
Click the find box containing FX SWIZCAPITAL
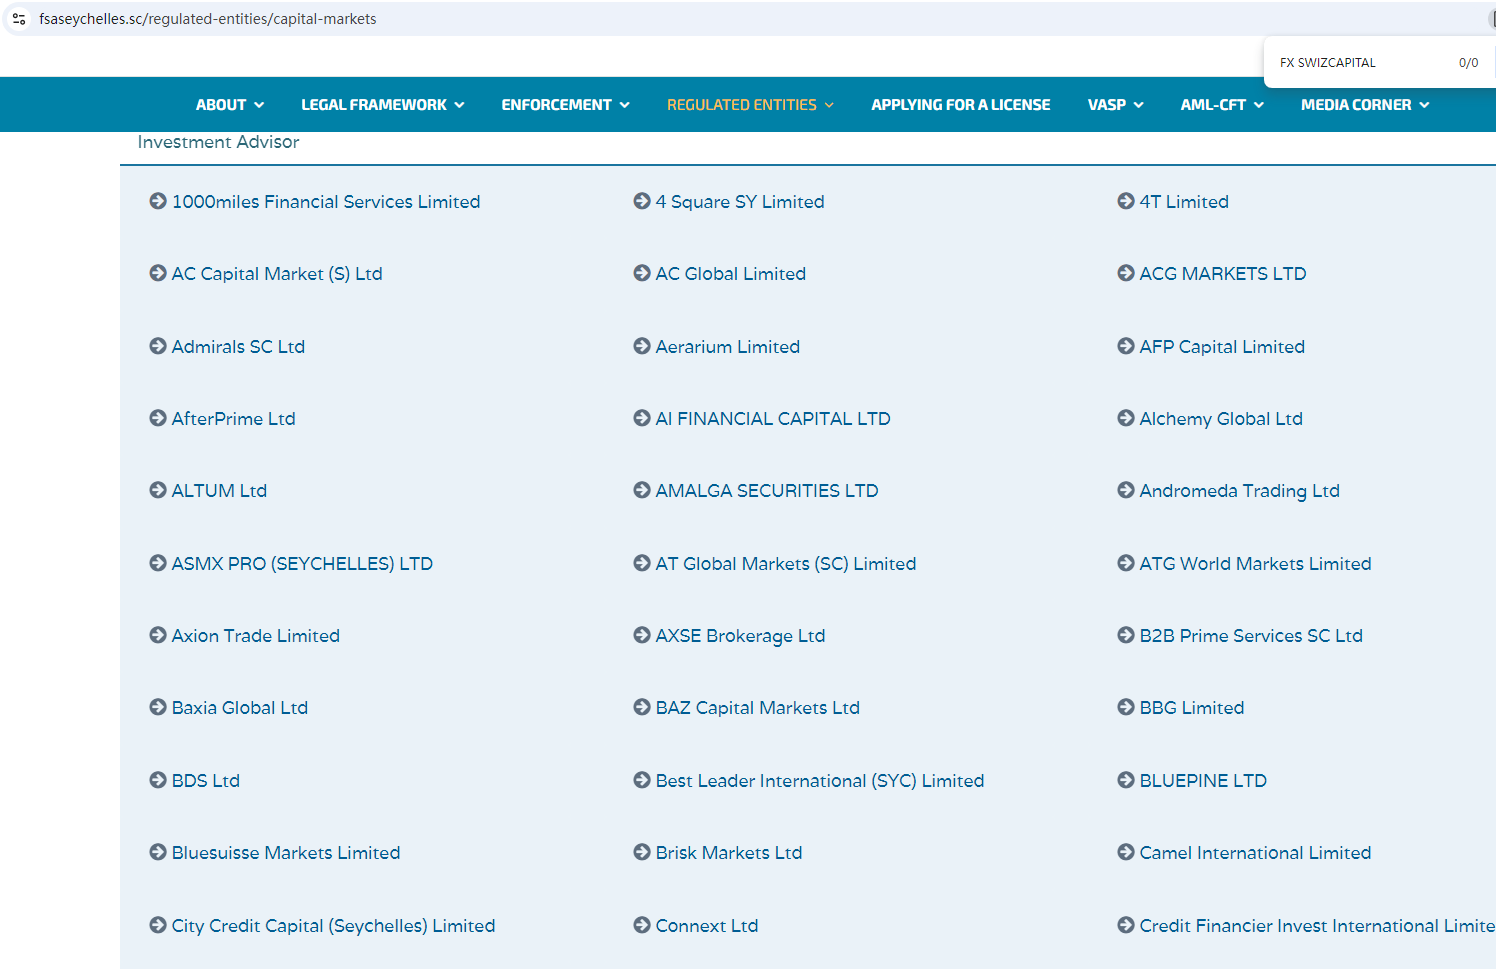(x=1360, y=63)
